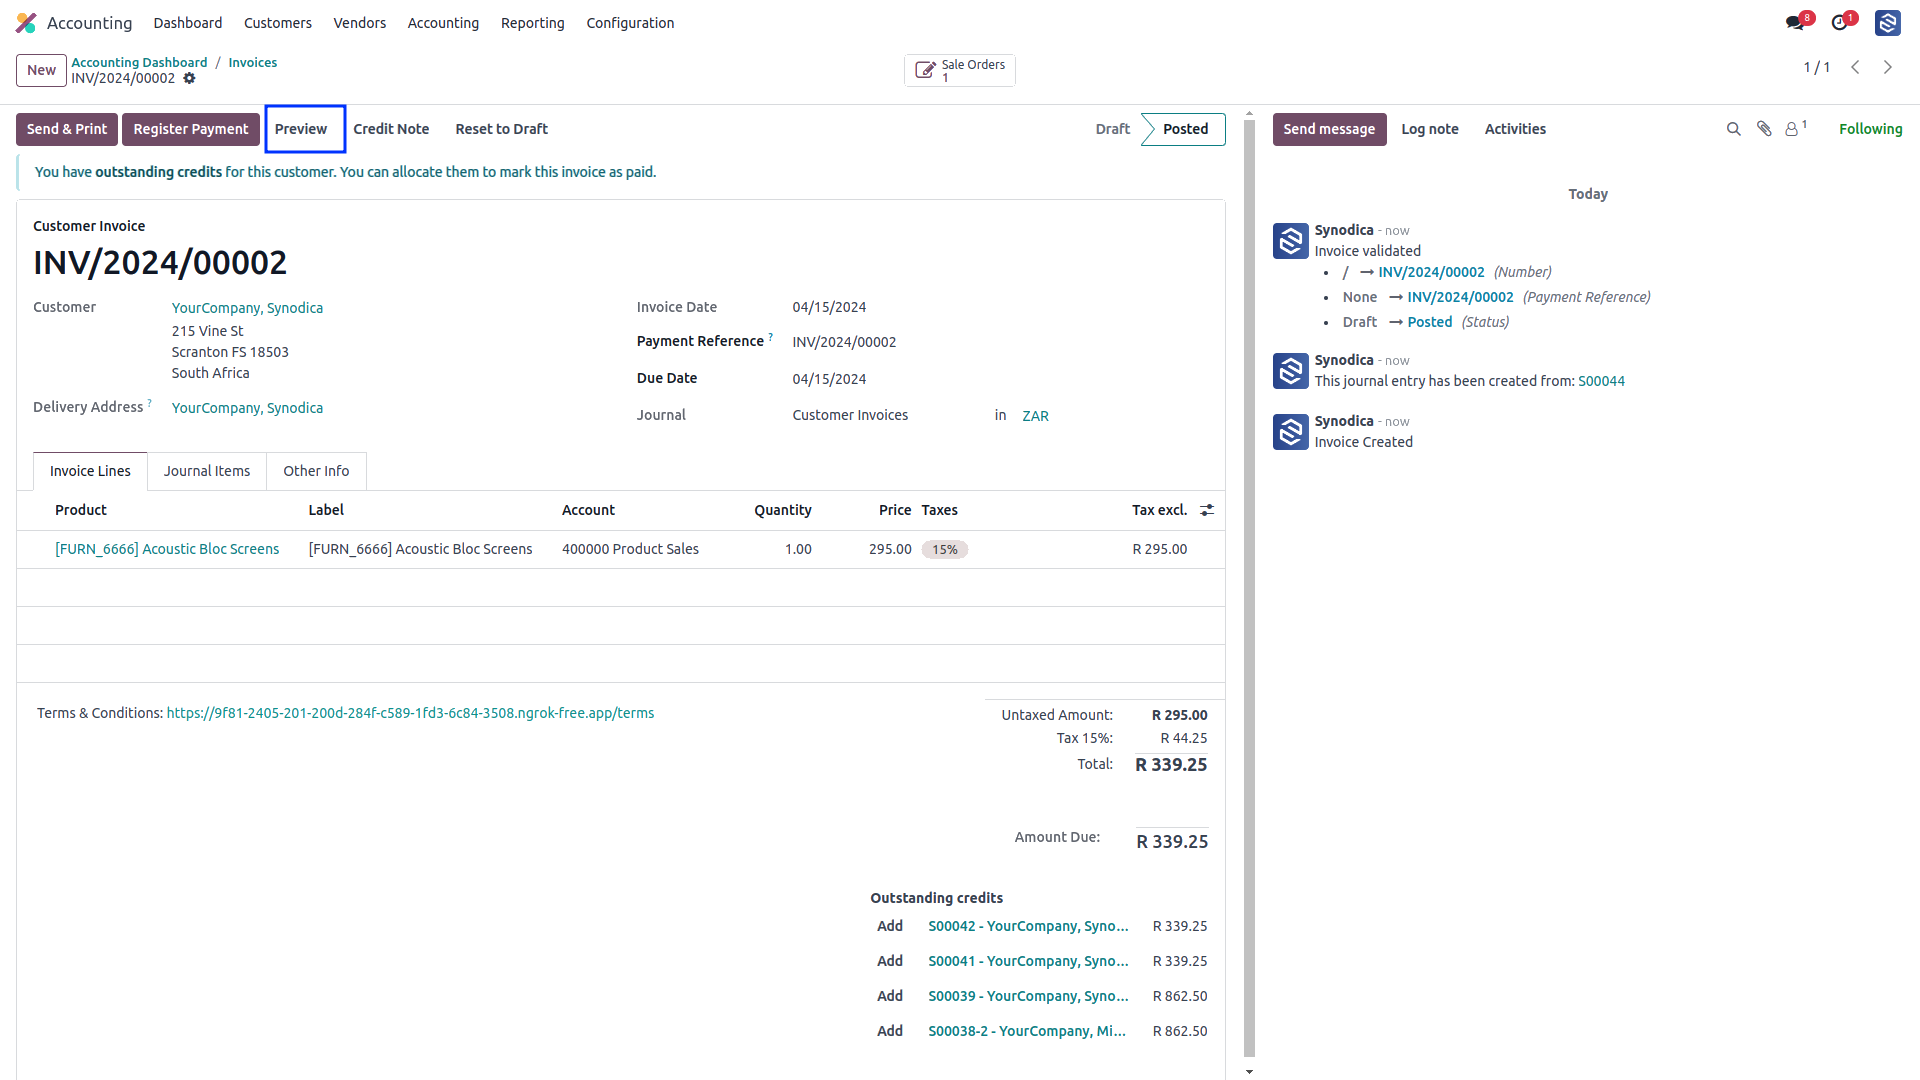Open the Vendors menu

click(x=360, y=23)
